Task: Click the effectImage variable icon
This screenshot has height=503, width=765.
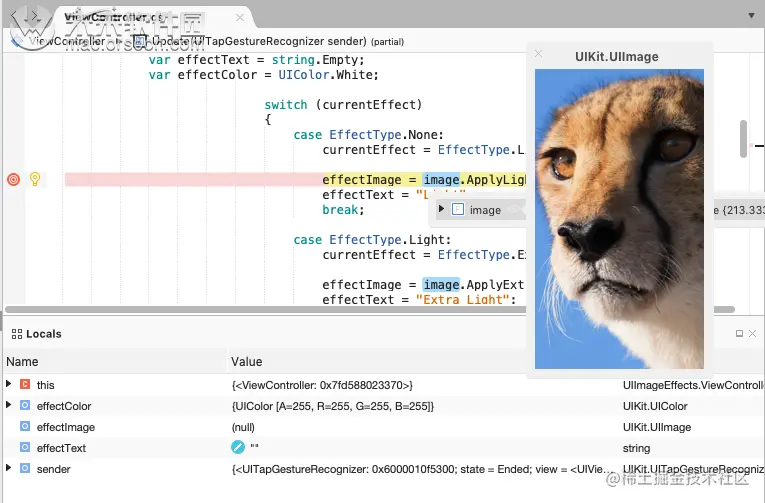Action: pyautogui.click(x=25, y=426)
